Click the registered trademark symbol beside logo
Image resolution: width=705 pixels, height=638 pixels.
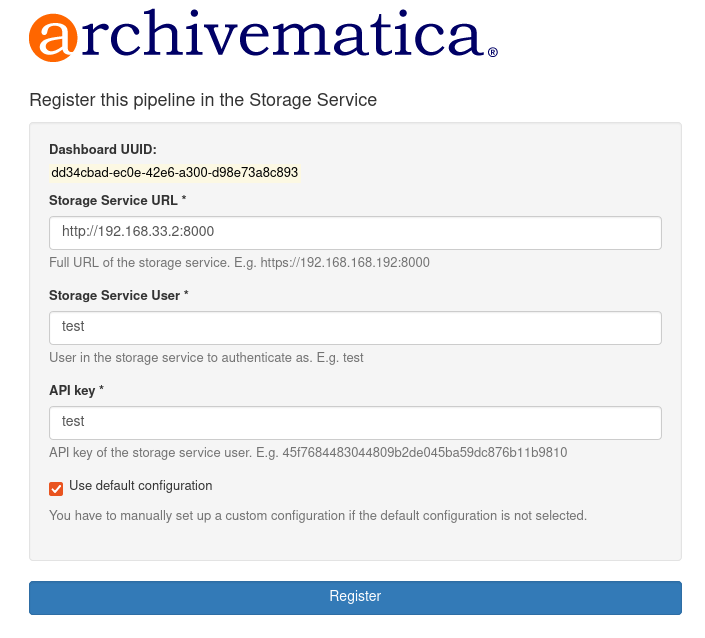(x=492, y=52)
